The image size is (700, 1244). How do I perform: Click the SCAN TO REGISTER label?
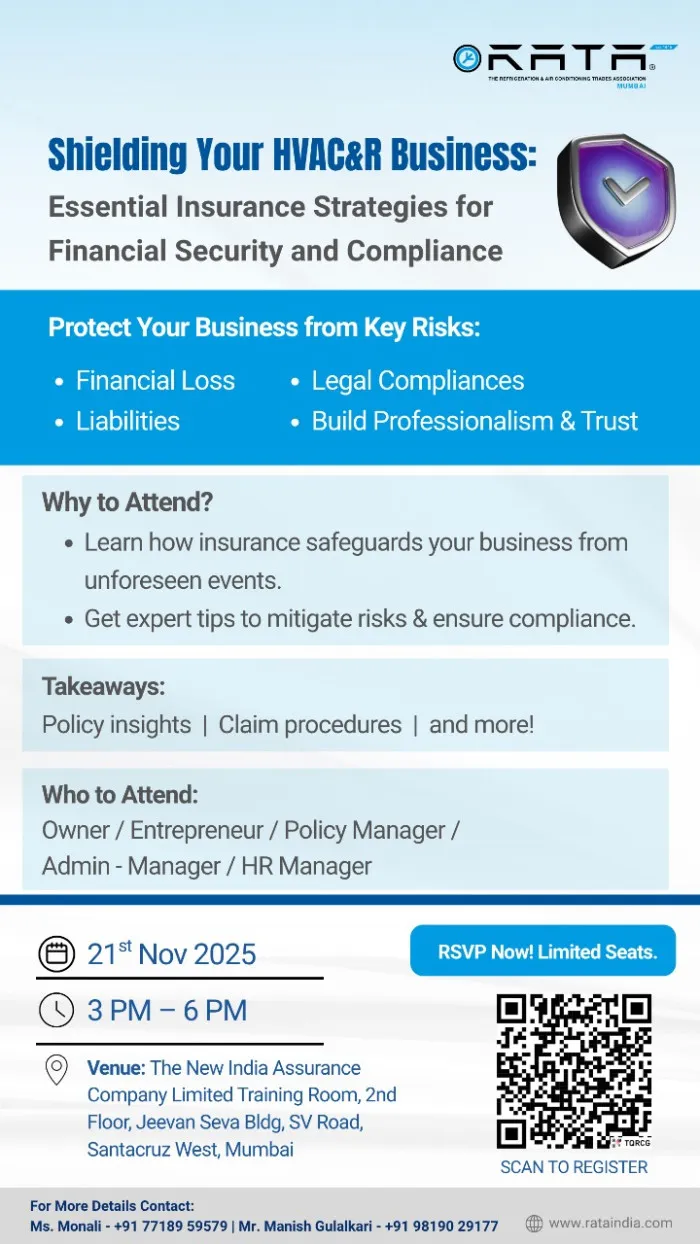[574, 1167]
